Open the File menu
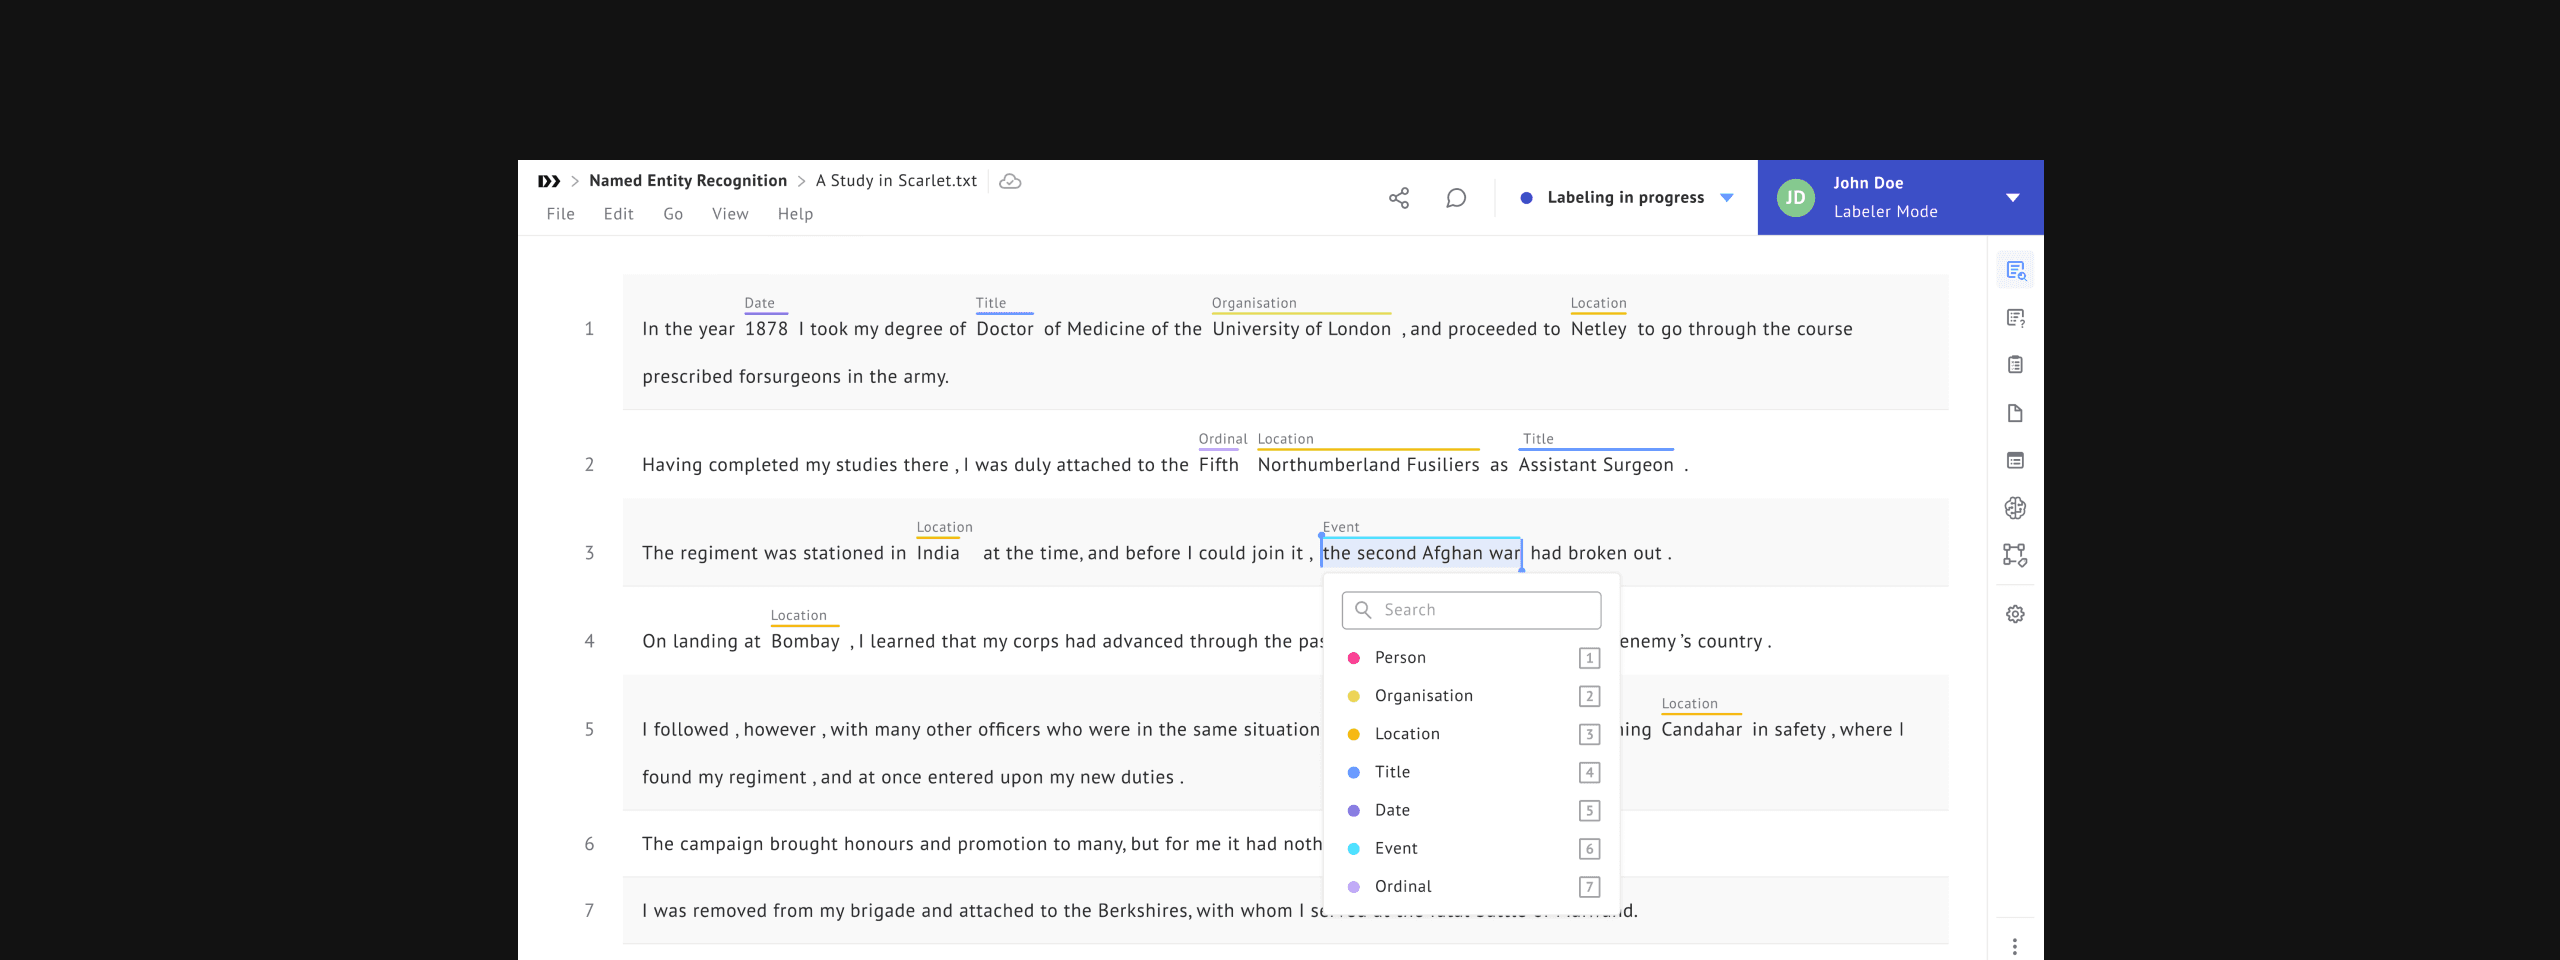 (x=560, y=214)
